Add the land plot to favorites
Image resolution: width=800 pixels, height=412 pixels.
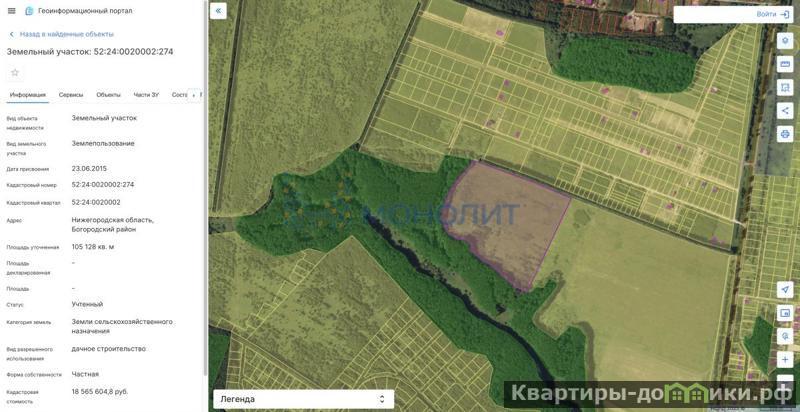(15, 72)
